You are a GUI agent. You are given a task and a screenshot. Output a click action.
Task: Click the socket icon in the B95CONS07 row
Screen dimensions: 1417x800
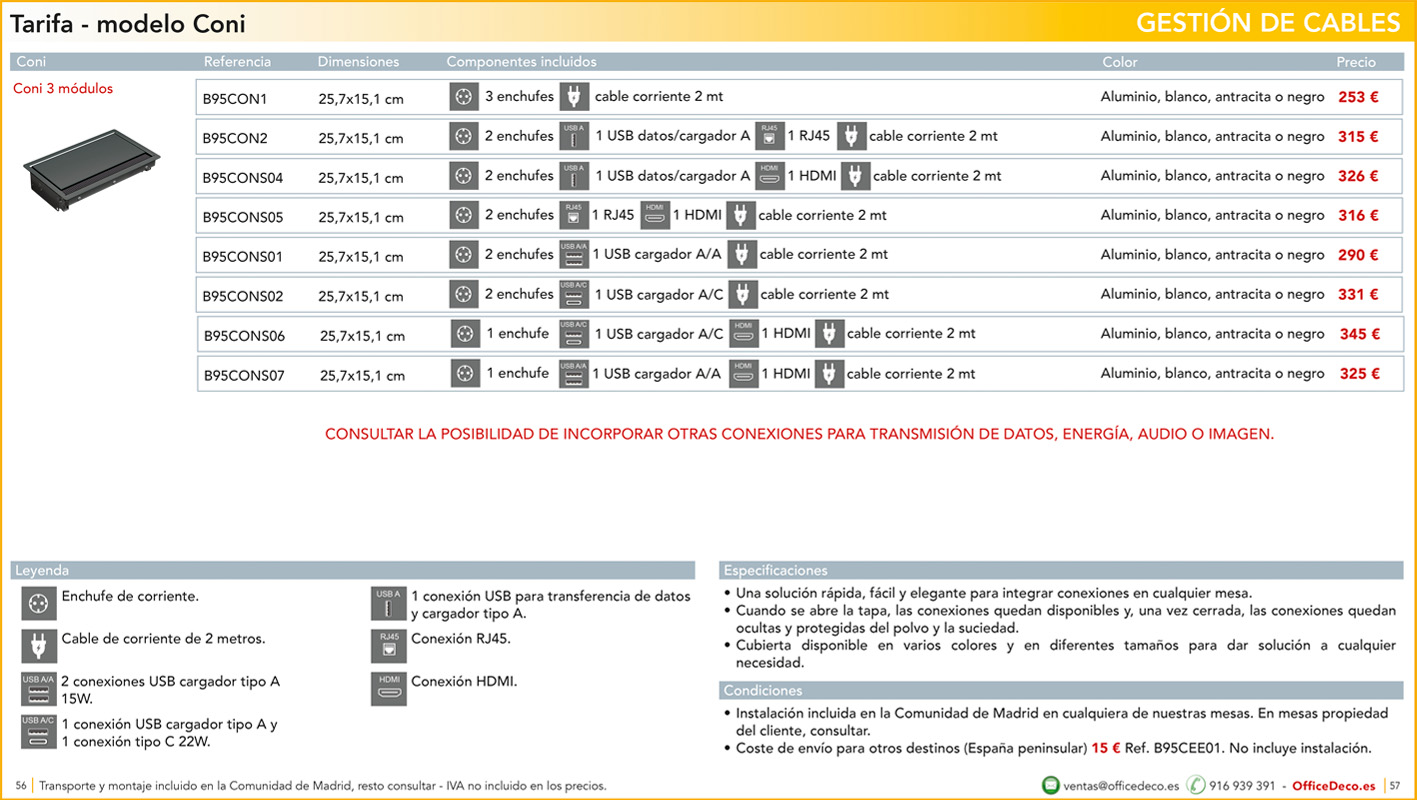tap(465, 373)
